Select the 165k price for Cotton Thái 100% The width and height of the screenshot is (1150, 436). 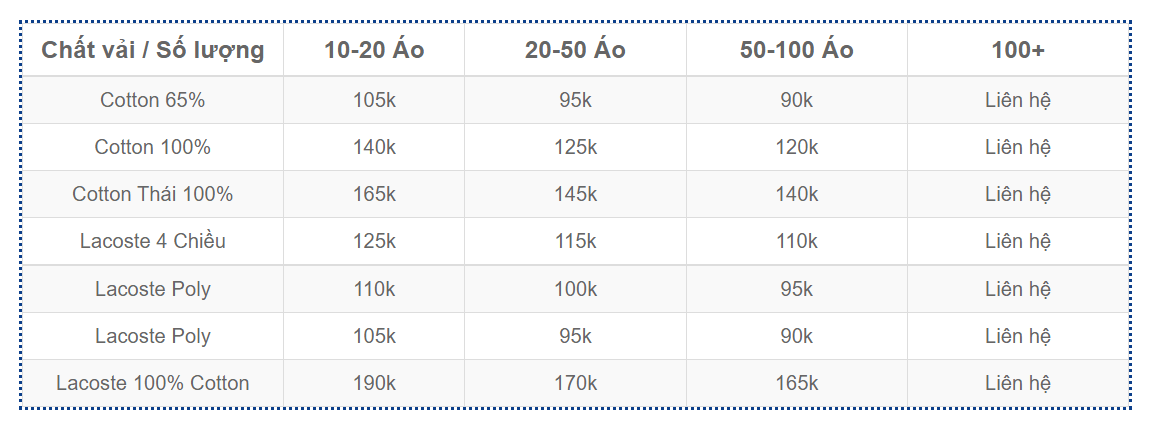pyautogui.click(x=374, y=194)
